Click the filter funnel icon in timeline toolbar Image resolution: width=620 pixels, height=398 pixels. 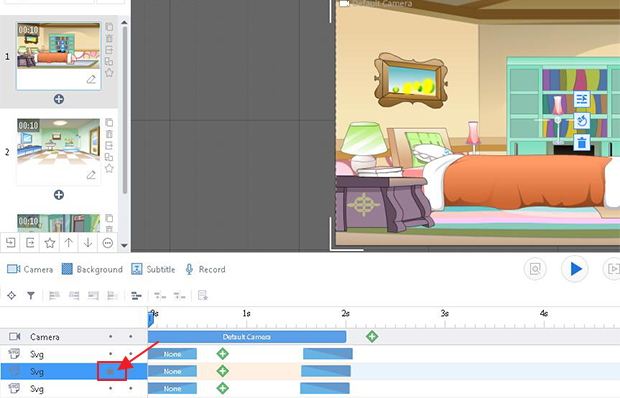[x=31, y=296]
